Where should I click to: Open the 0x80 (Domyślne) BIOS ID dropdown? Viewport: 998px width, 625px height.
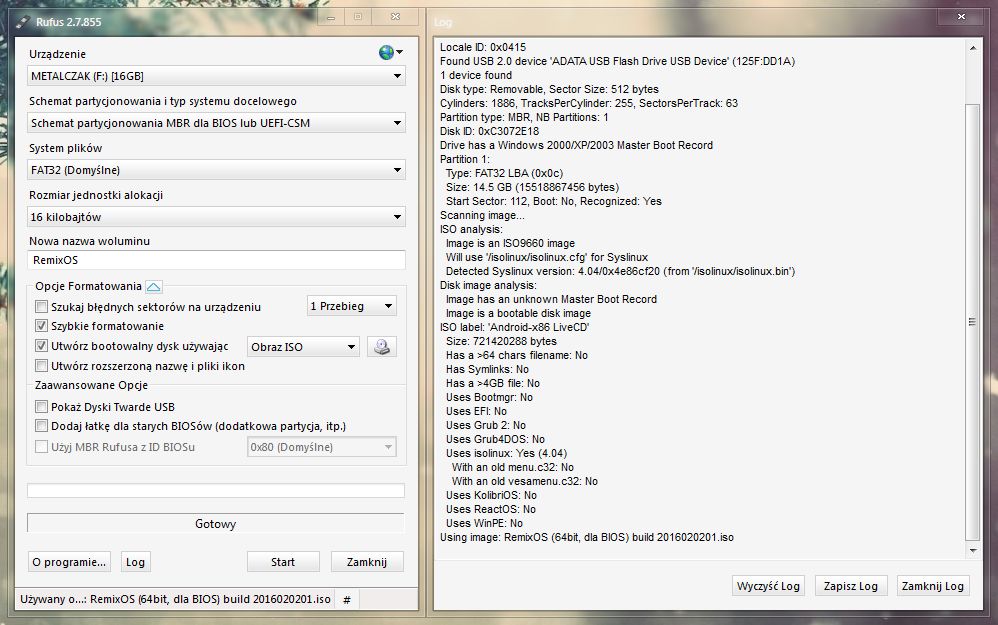click(321, 447)
